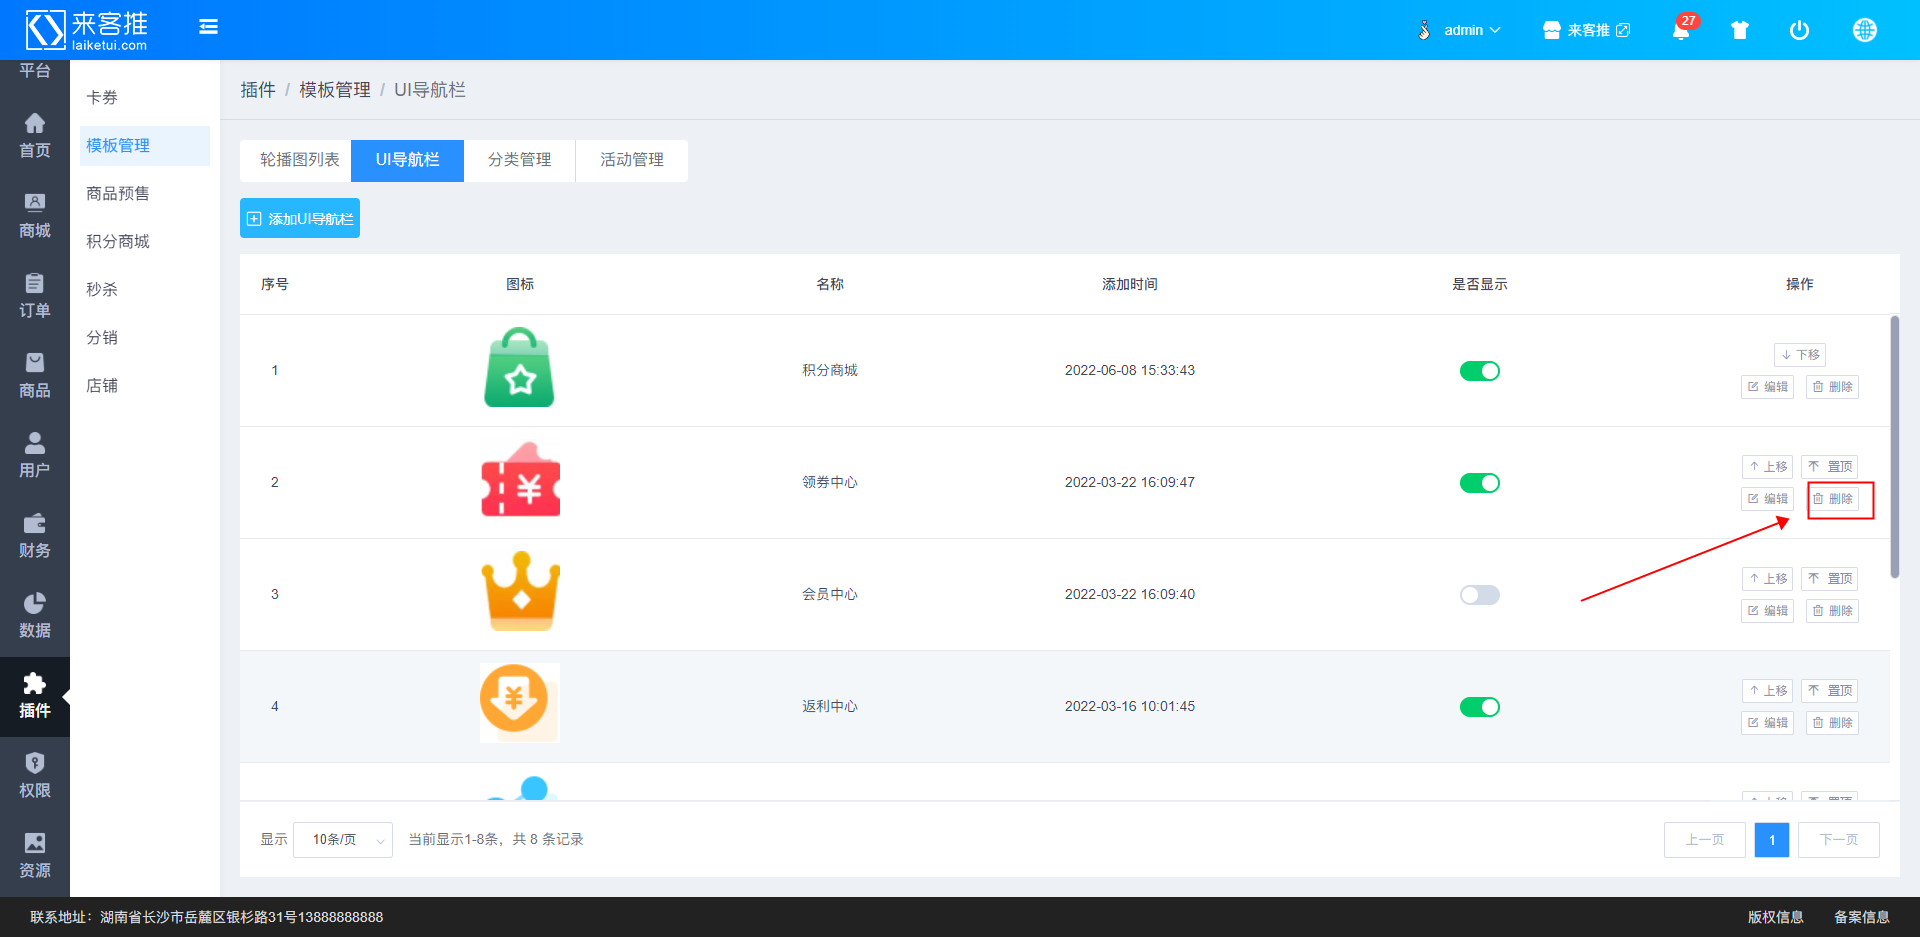Switch to UI导航栏 tab
Screen dimensions: 1920x937
point(408,160)
